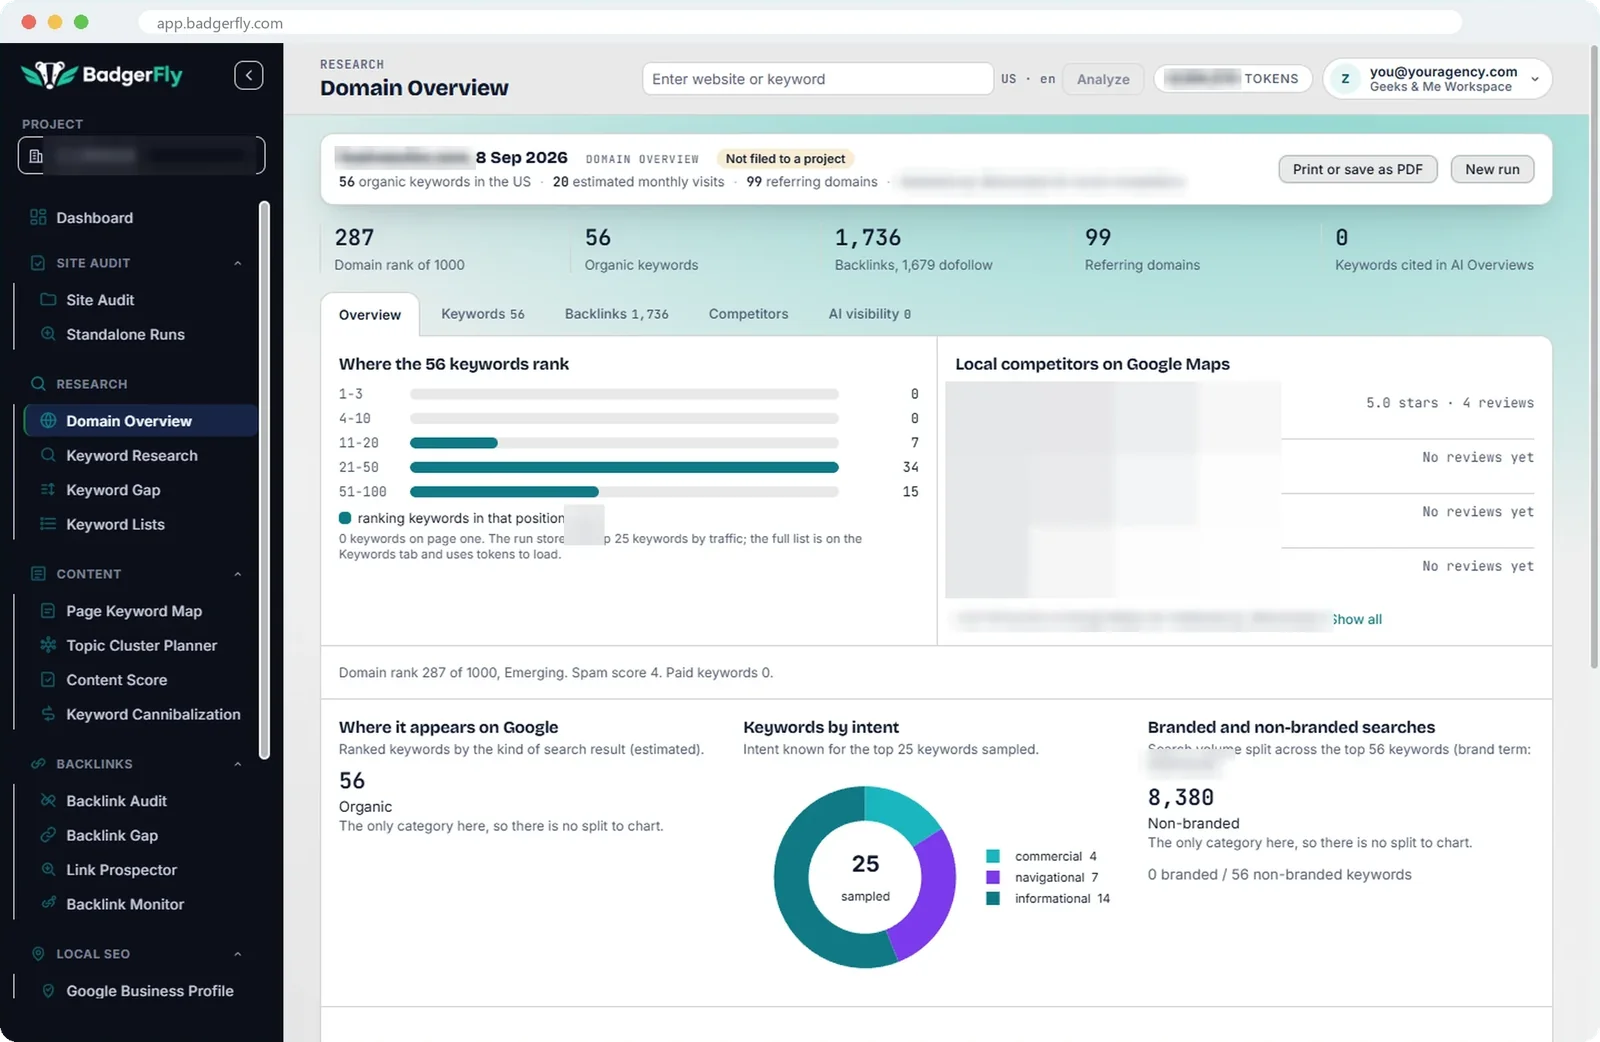Collapse the Local SEO section chevron
The width and height of the screenshot is (1600, 1042).
click(238, 954)
